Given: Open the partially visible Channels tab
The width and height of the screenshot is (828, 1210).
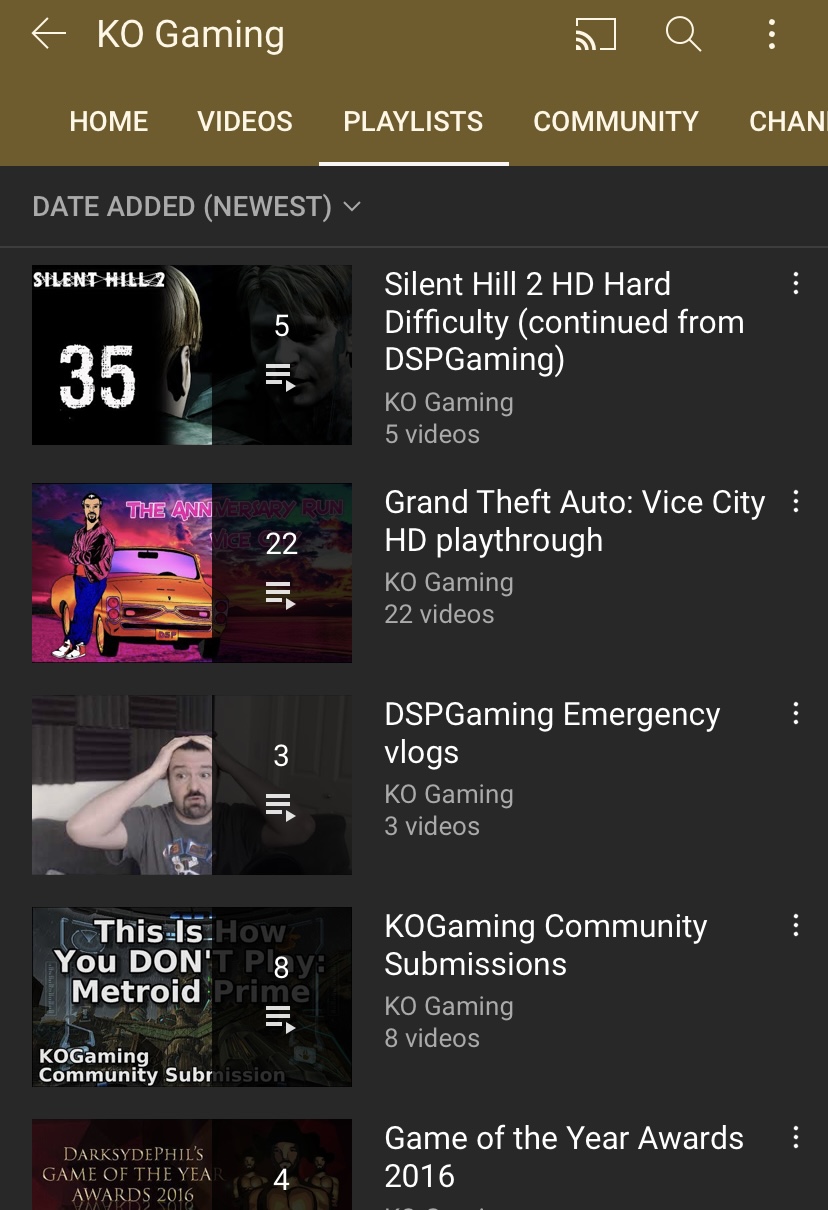Looking at the screenshot, I should [x=788, y=122].
